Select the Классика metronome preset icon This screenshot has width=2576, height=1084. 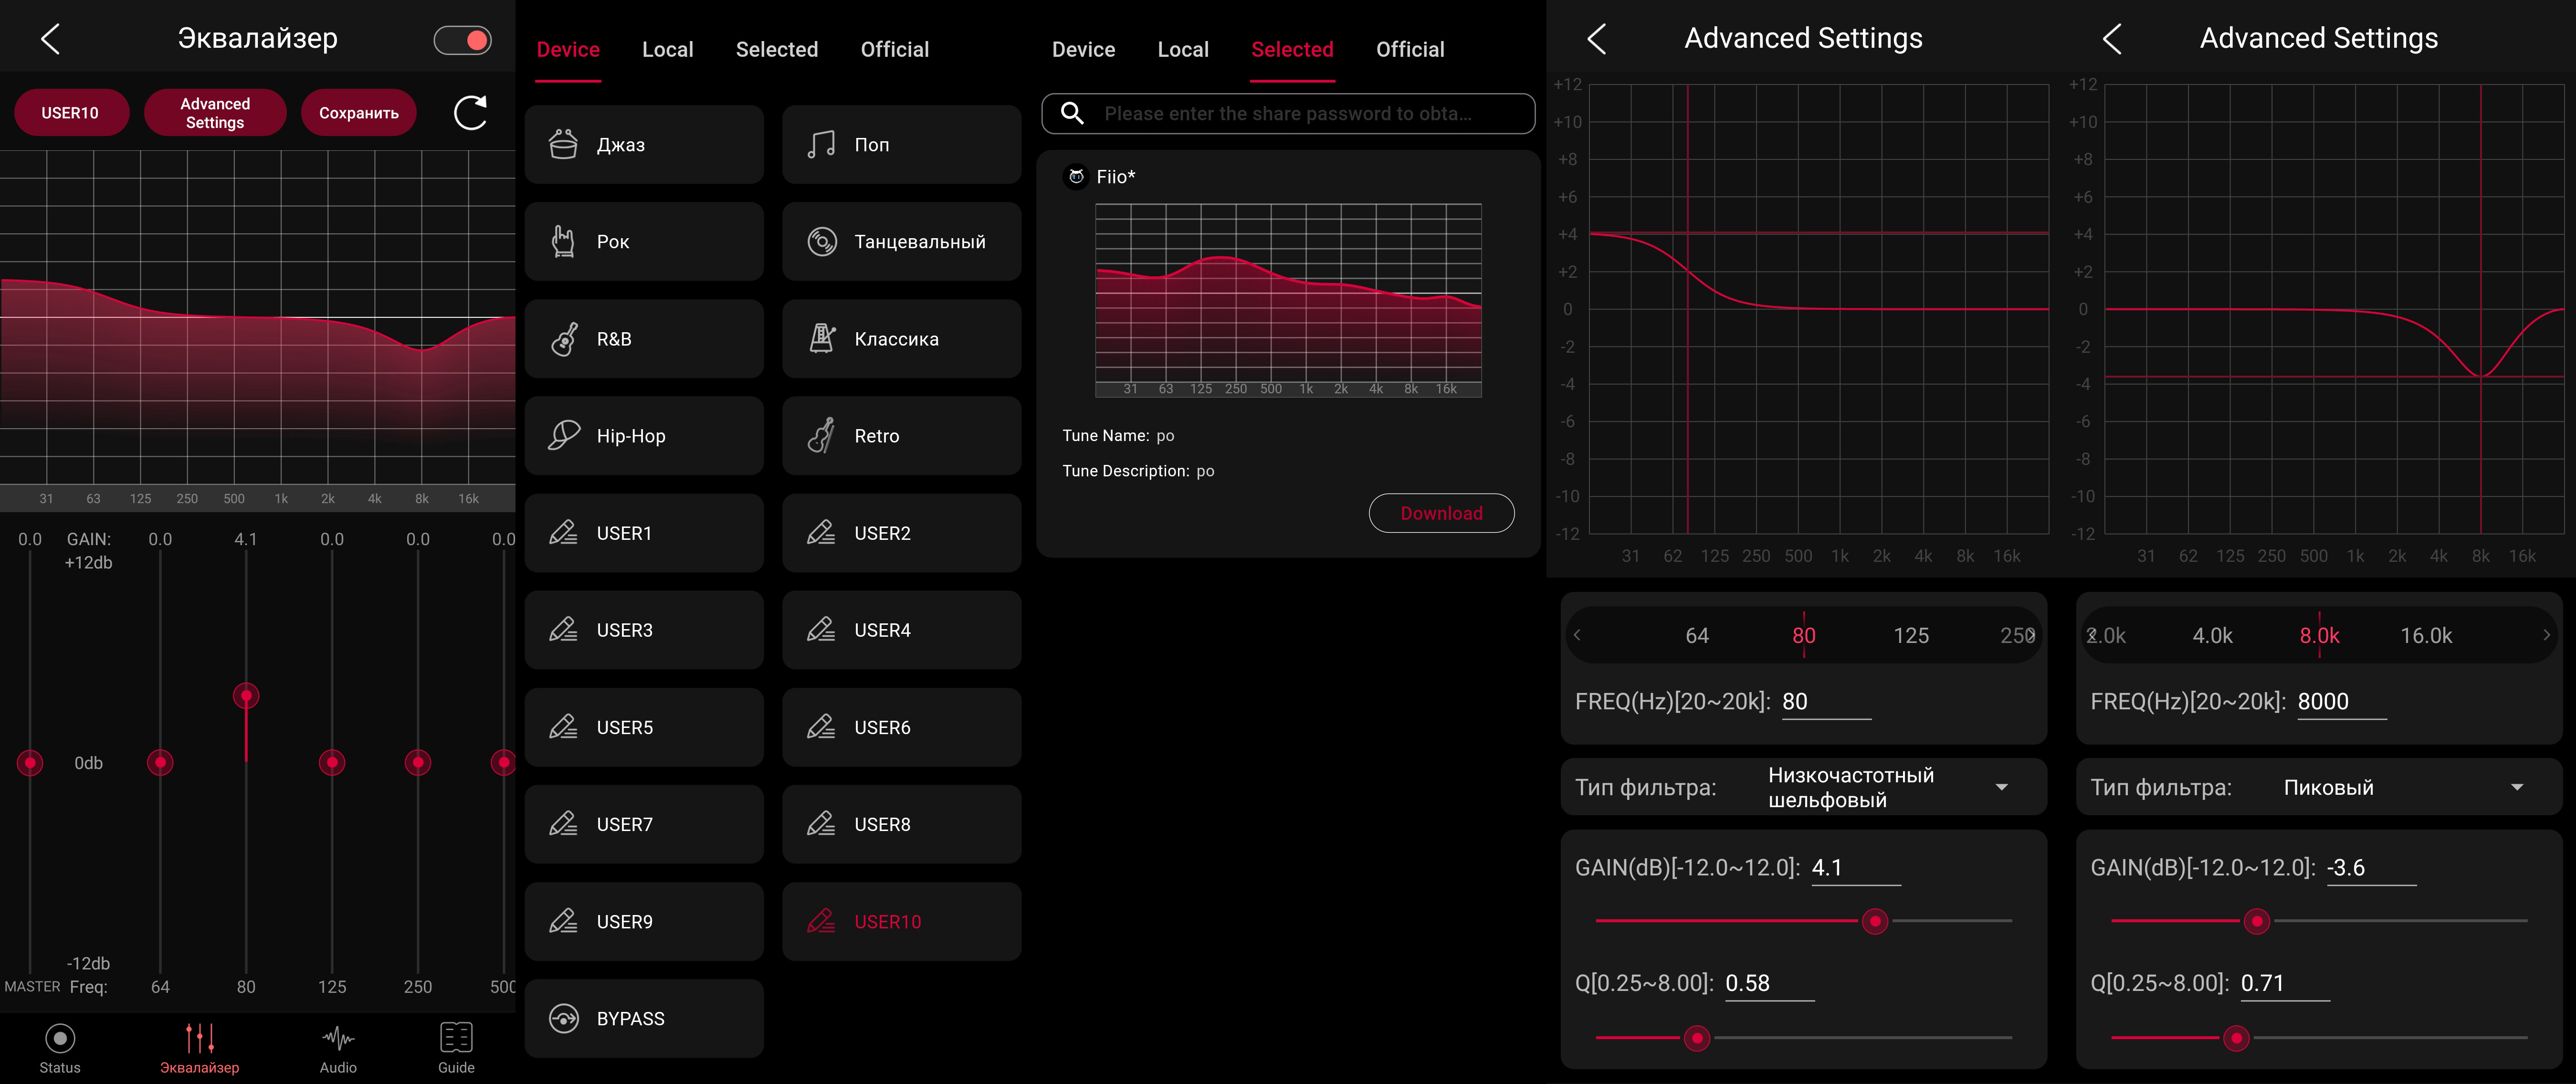(822, 339)
